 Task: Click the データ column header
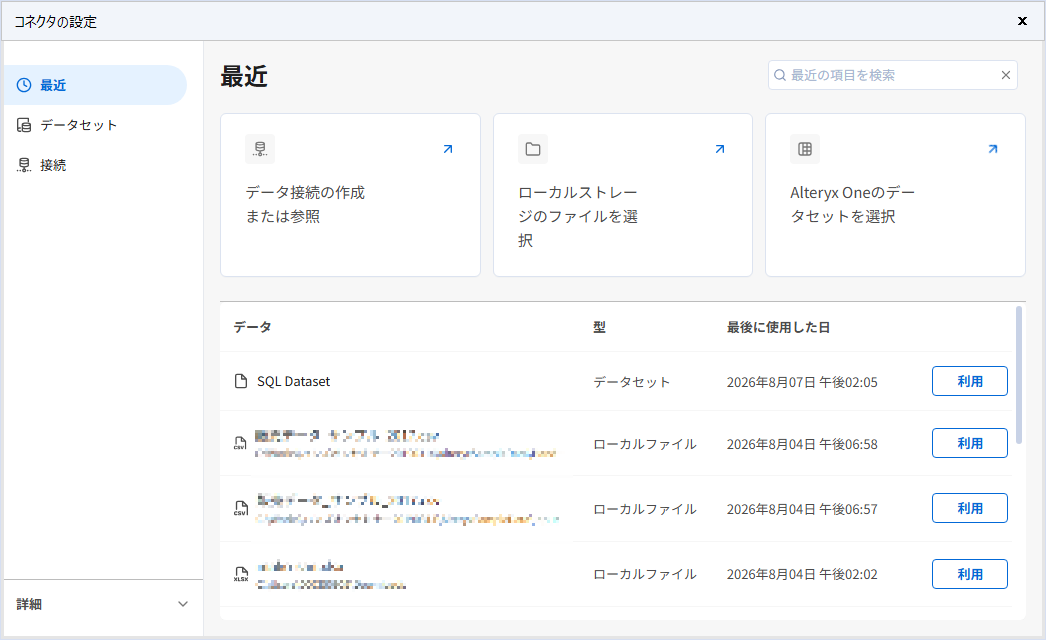point(252,327)
